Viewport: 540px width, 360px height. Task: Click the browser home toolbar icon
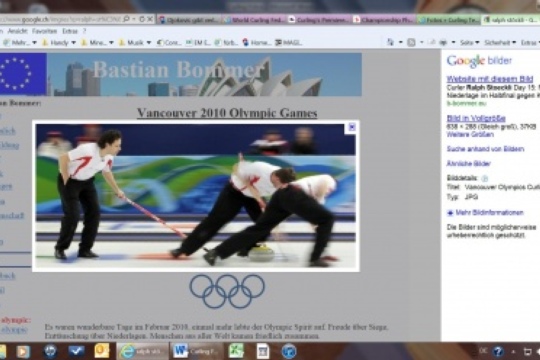[x=390, y=42]
